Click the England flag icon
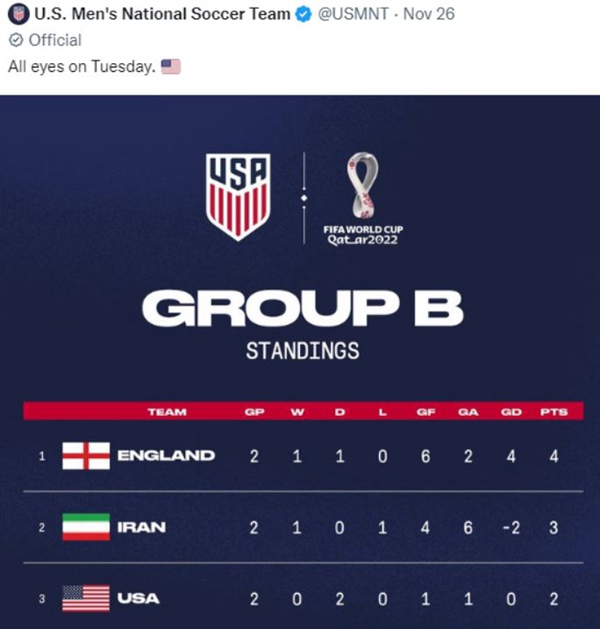Screen dimensions: 600x629 pos(86,456)
